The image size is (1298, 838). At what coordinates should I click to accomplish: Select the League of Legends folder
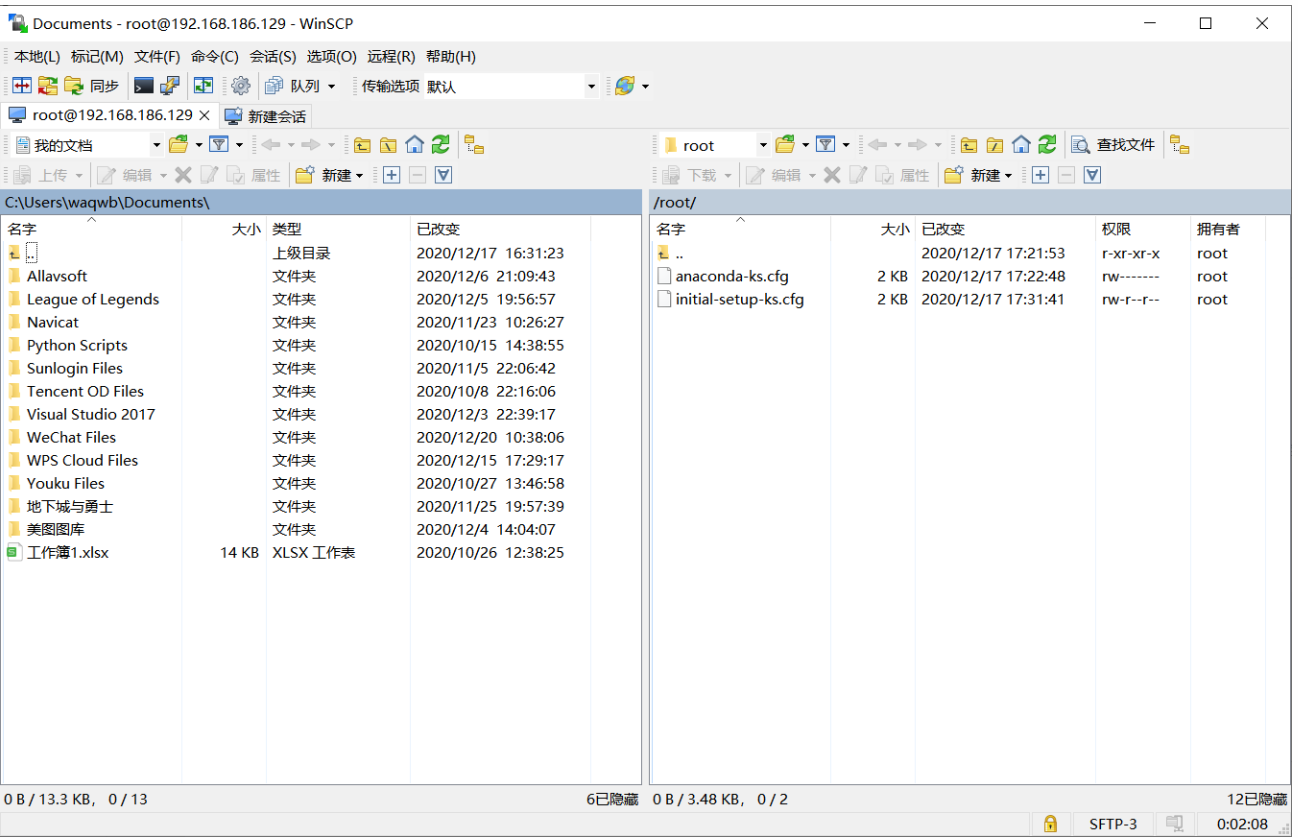pos(93,299)
